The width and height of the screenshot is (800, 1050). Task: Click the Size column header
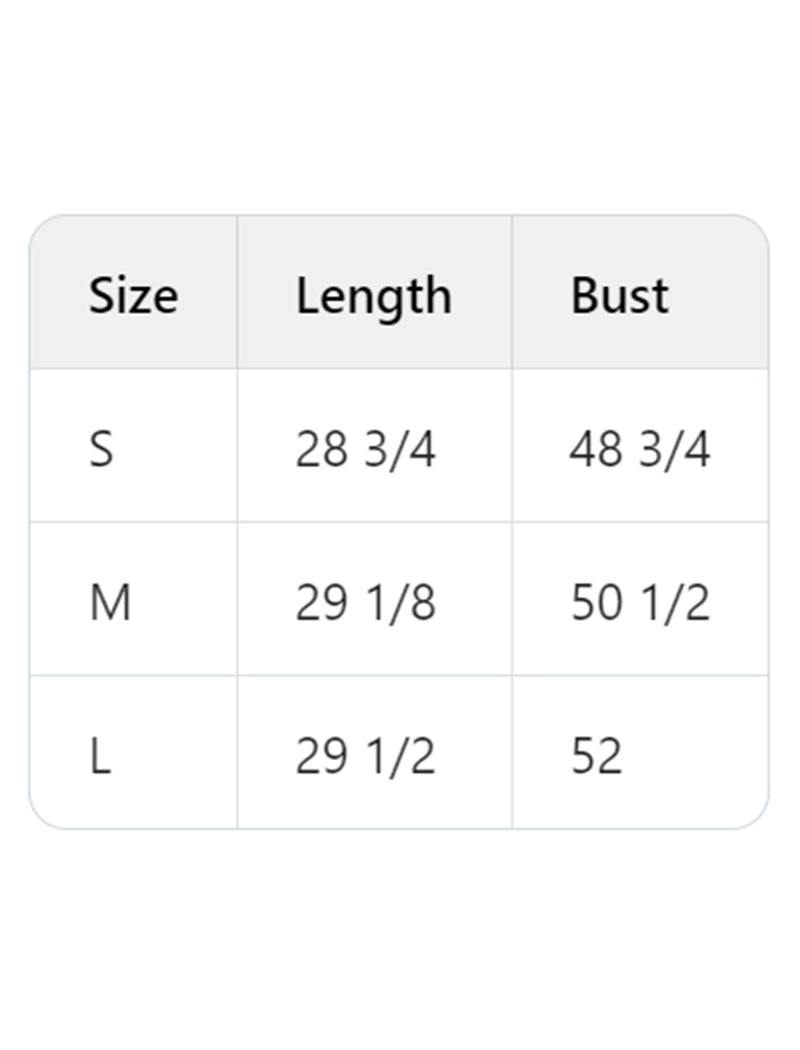133,296
